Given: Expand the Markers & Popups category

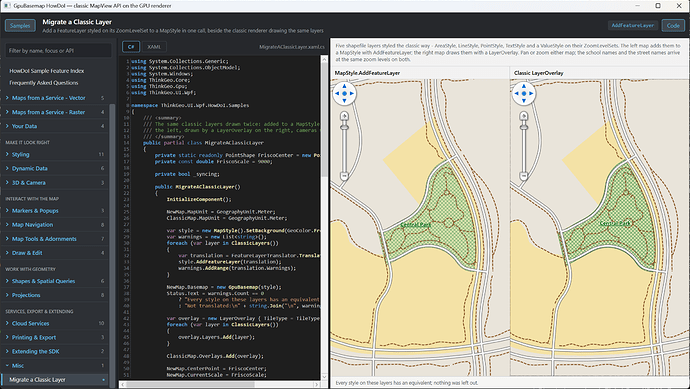Looking at the screenshot, I should pyautogui.click(x=55, y=210).
